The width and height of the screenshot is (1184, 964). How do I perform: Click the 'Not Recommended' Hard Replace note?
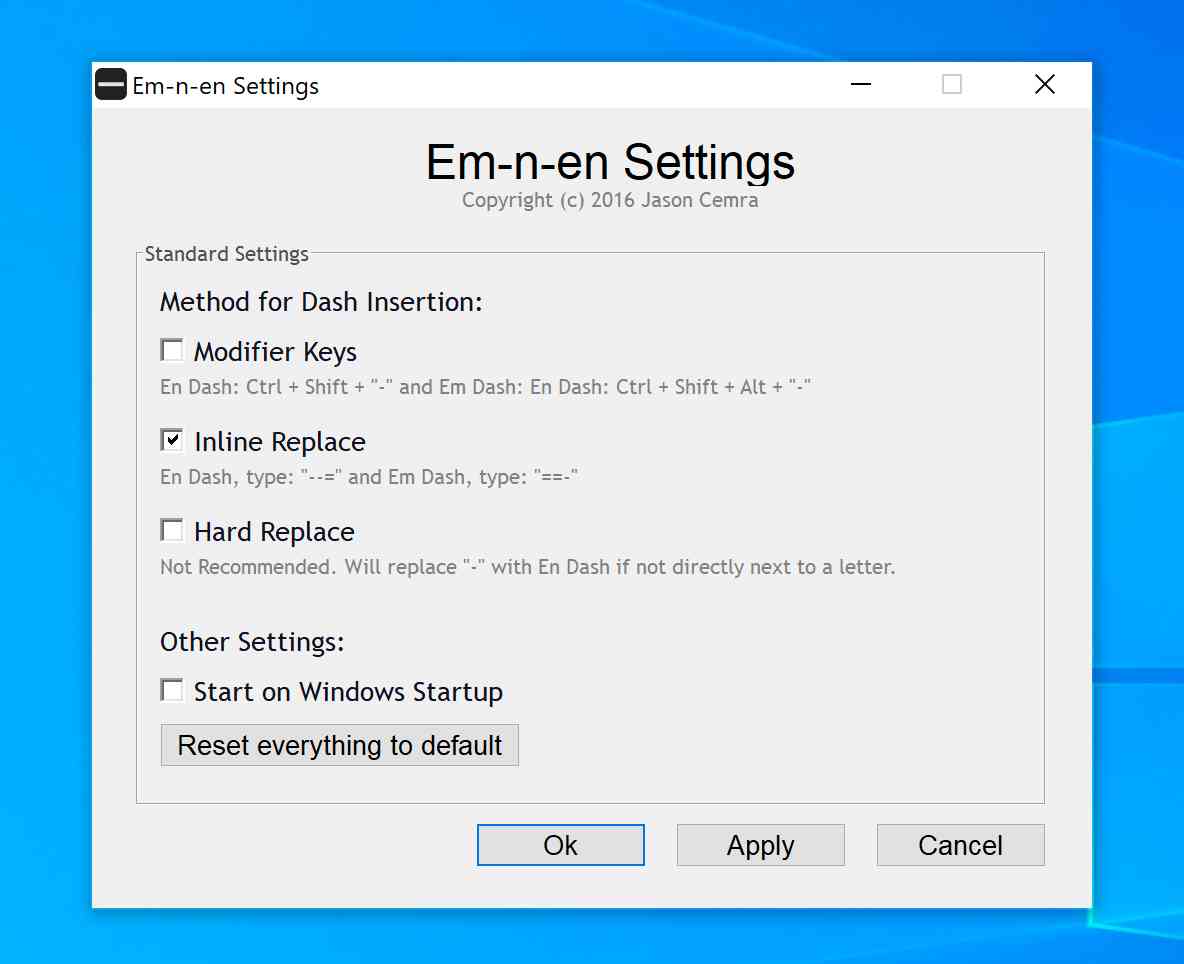(x=527, y=567)
